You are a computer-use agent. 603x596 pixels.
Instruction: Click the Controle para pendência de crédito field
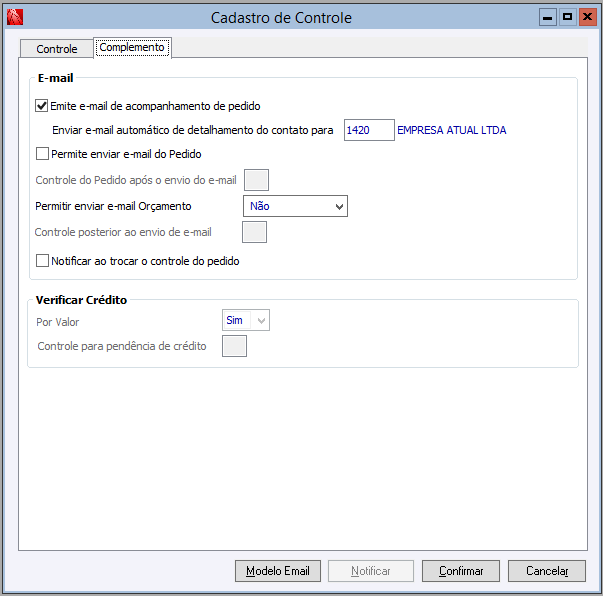click(x=234, y=346)
